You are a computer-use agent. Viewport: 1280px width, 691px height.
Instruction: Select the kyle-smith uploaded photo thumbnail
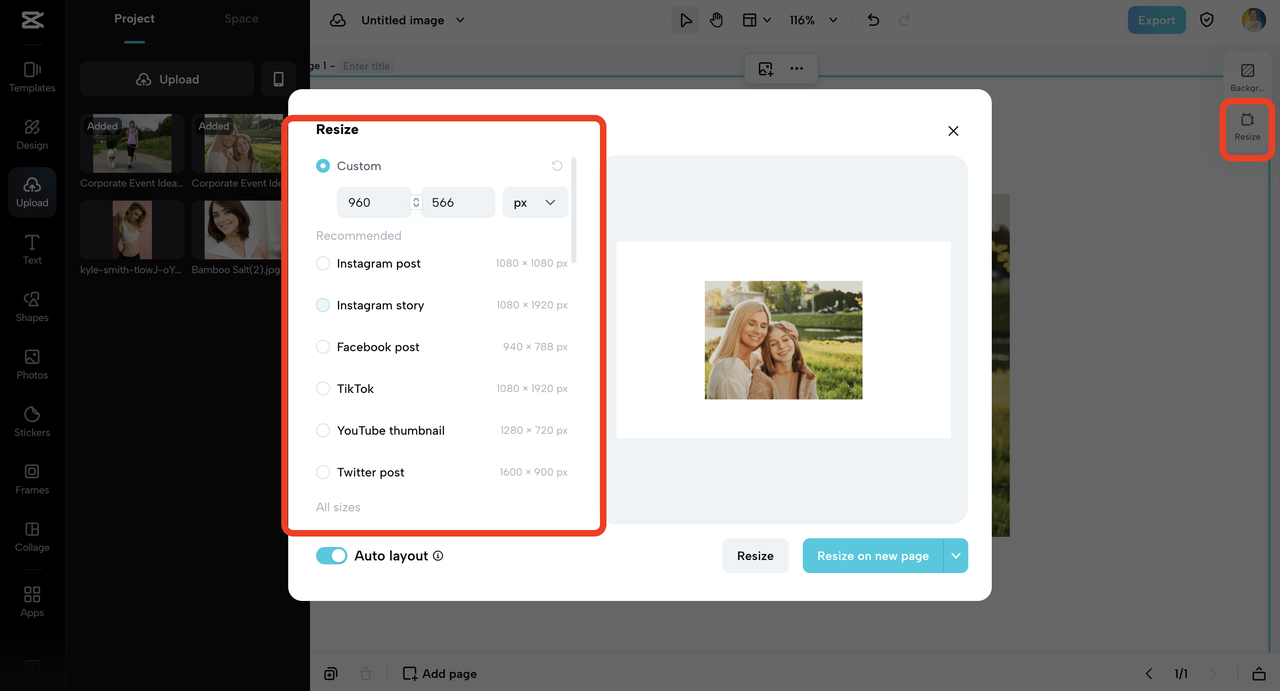coord(132,230)
